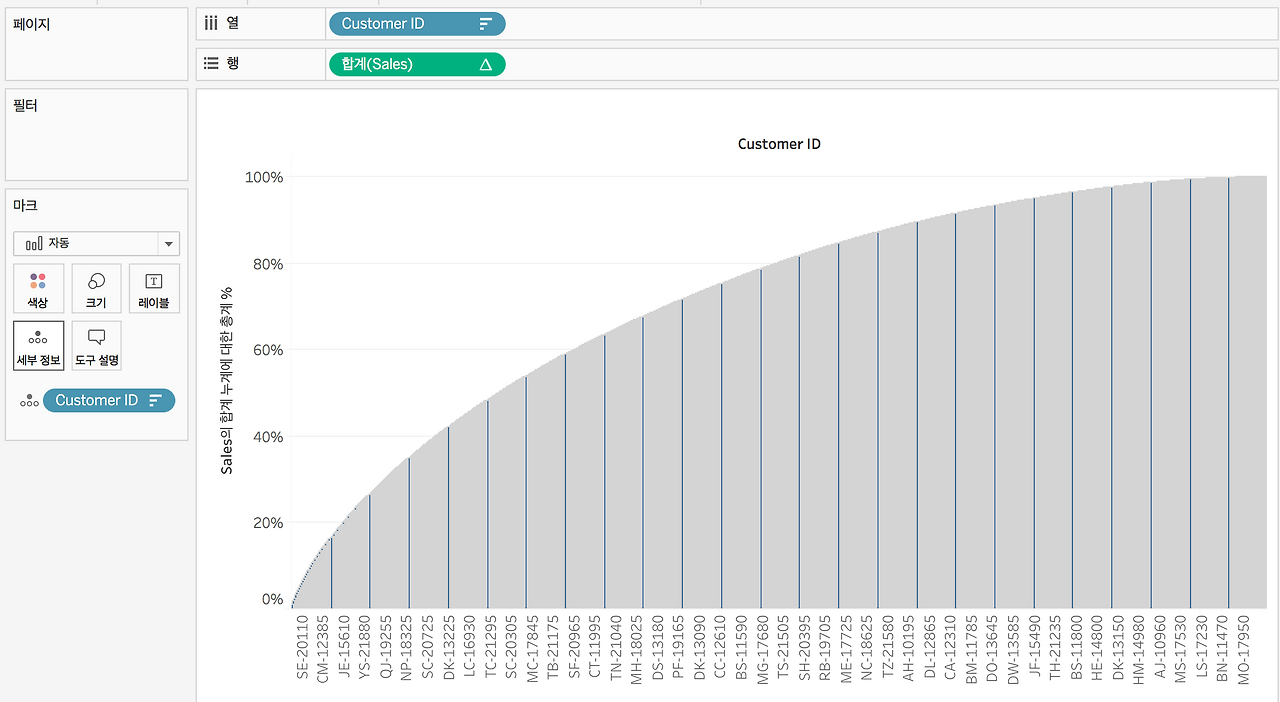Click the 0% axis tick label
The height and width of the screenshot is (702, 1280).
272,600
